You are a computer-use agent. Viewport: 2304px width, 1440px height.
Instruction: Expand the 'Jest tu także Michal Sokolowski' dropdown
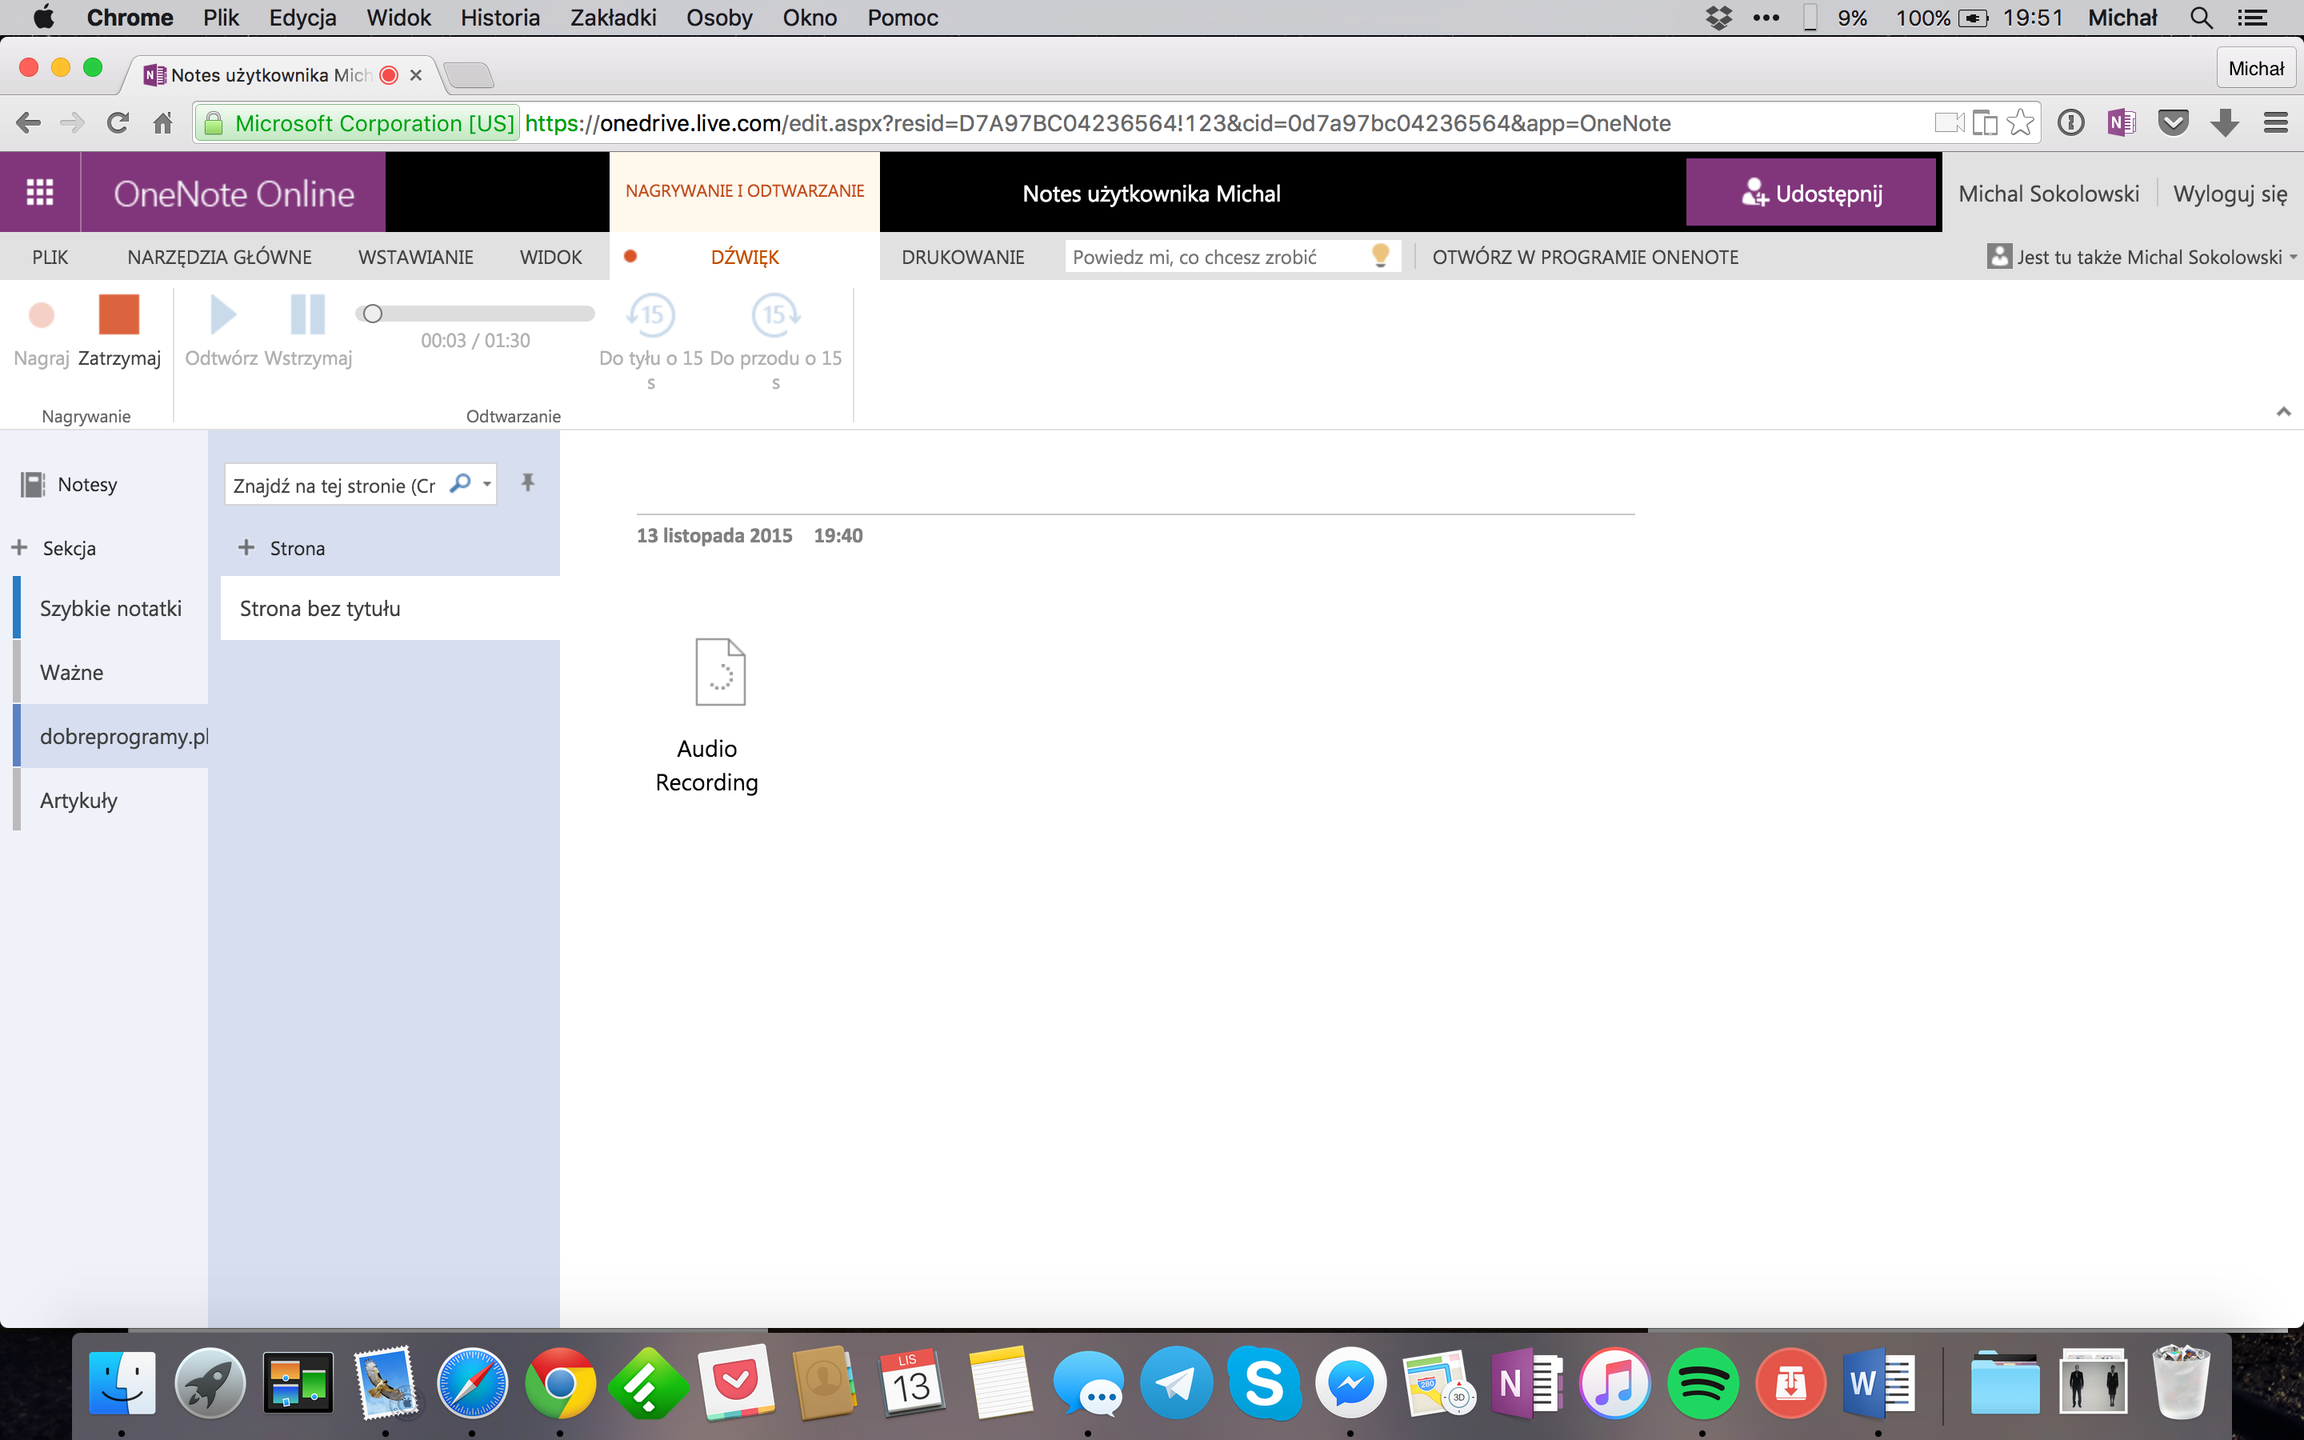click(x=2292, y=258)
